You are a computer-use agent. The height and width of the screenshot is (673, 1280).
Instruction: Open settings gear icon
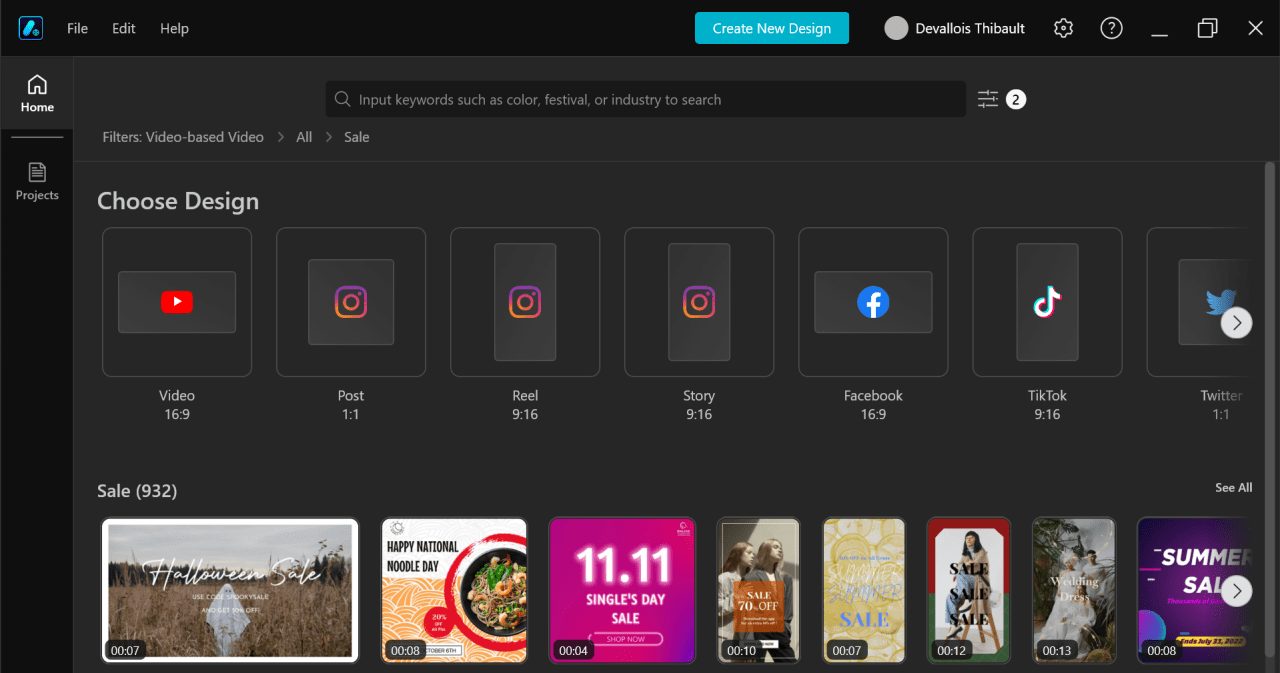pos(1063,28)
